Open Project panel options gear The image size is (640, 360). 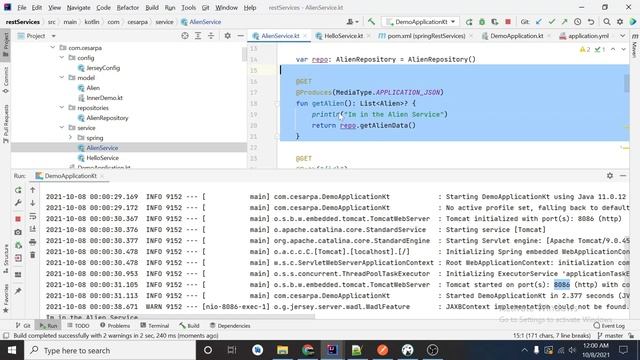pyautogui.click(x=227, y=36)
